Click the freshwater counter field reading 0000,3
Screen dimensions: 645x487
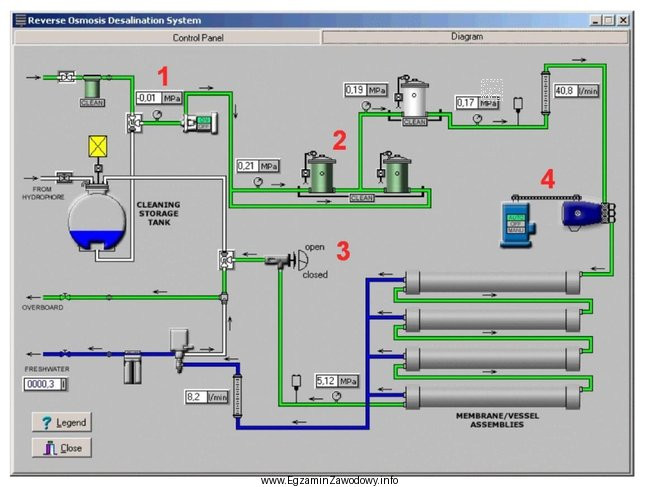coord(43,384)
